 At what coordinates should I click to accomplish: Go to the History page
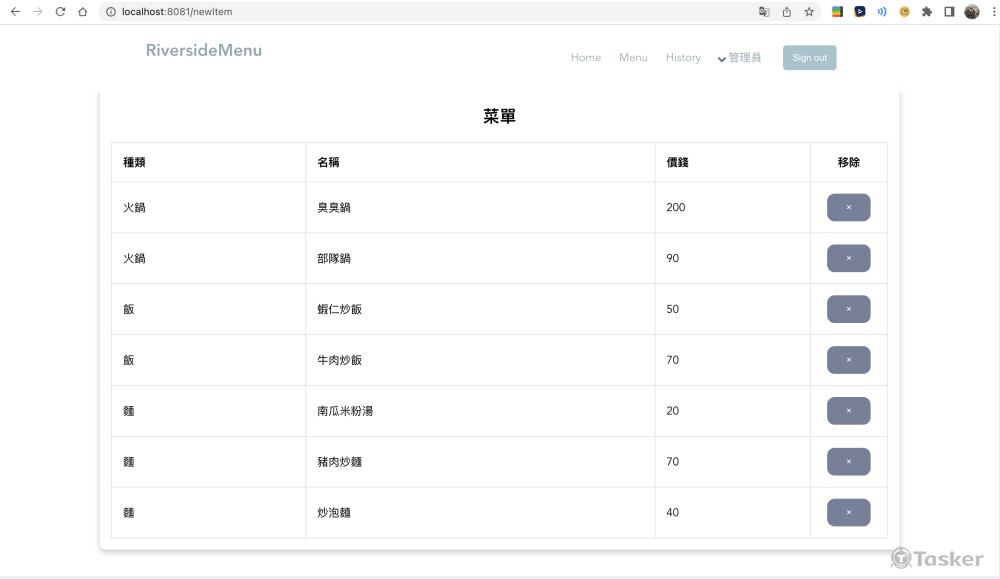[x=683, y=58]
